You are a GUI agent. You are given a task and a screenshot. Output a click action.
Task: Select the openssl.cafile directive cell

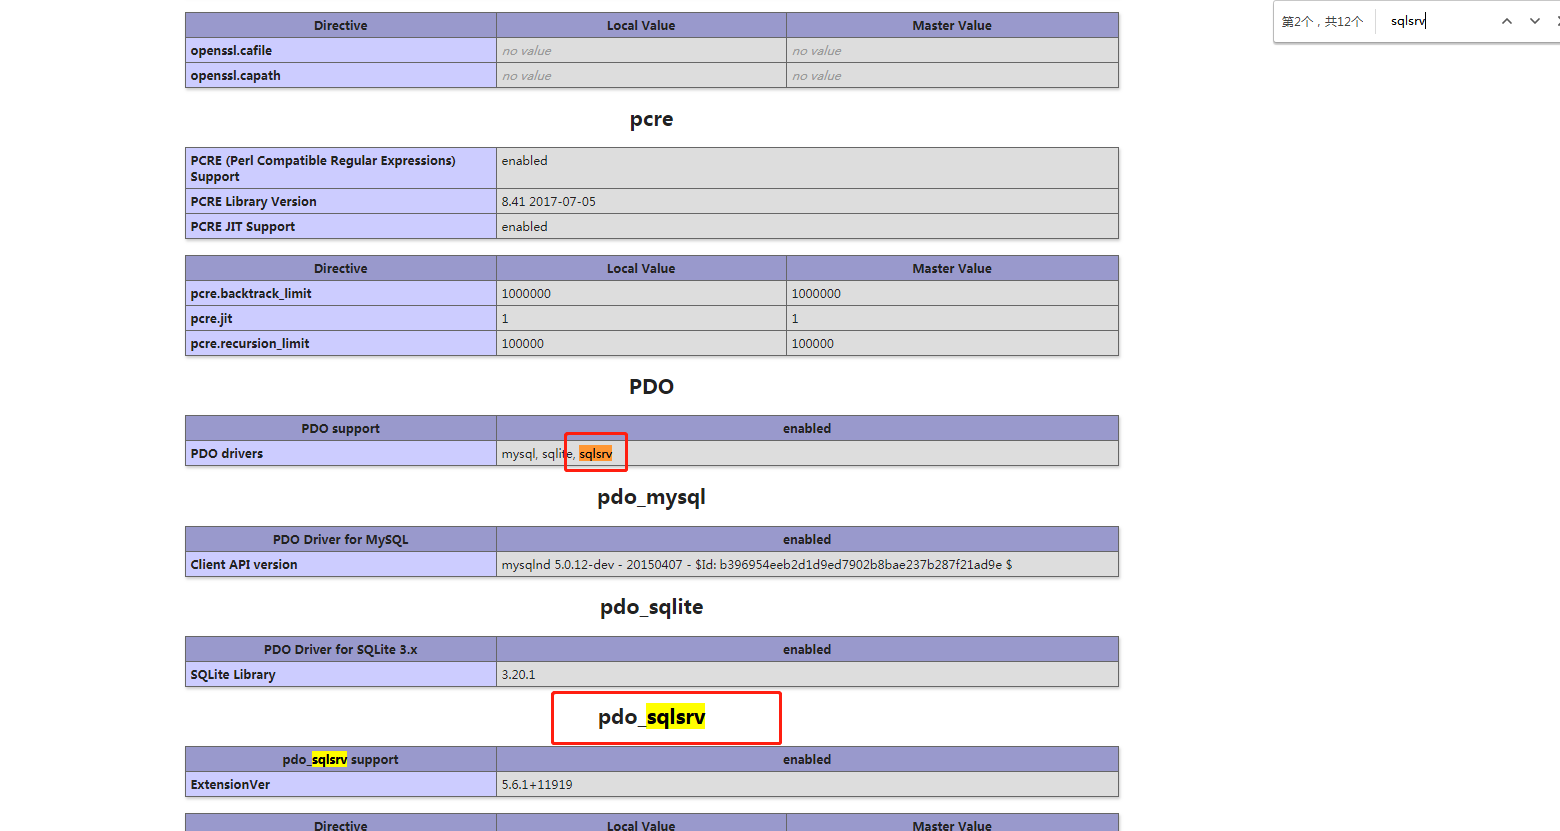[341, 51]
